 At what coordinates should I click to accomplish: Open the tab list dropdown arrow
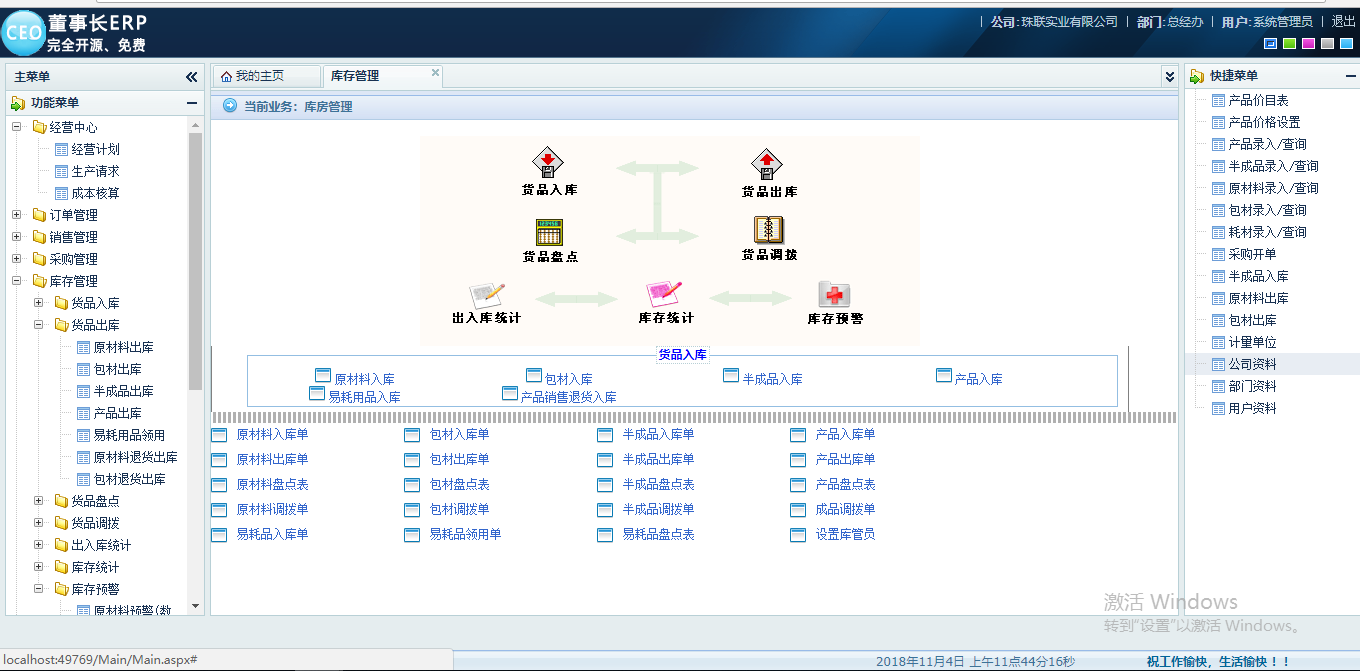1169,76
